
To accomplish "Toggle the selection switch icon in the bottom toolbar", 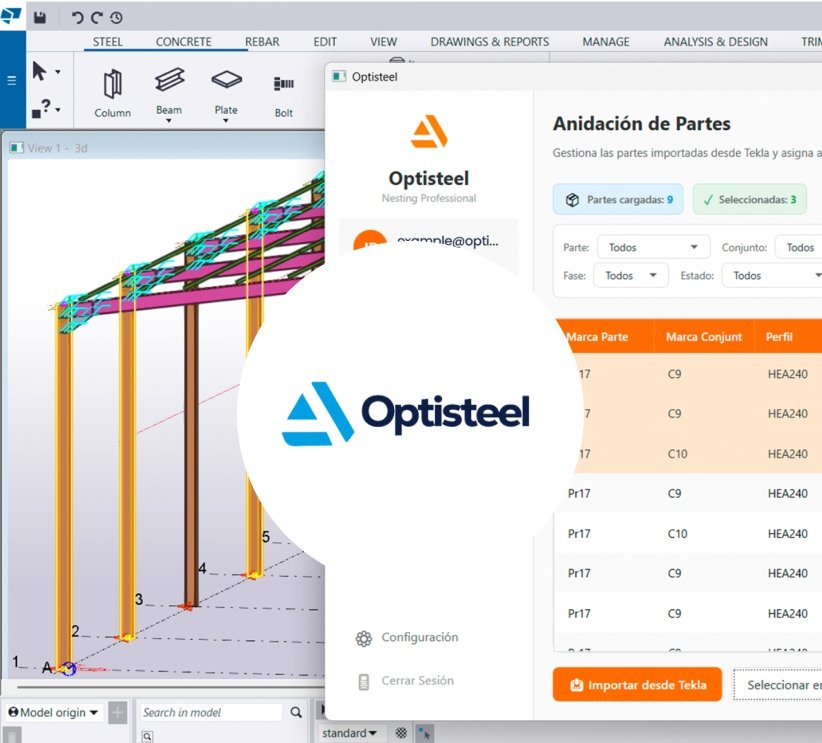I will point(425,734).
